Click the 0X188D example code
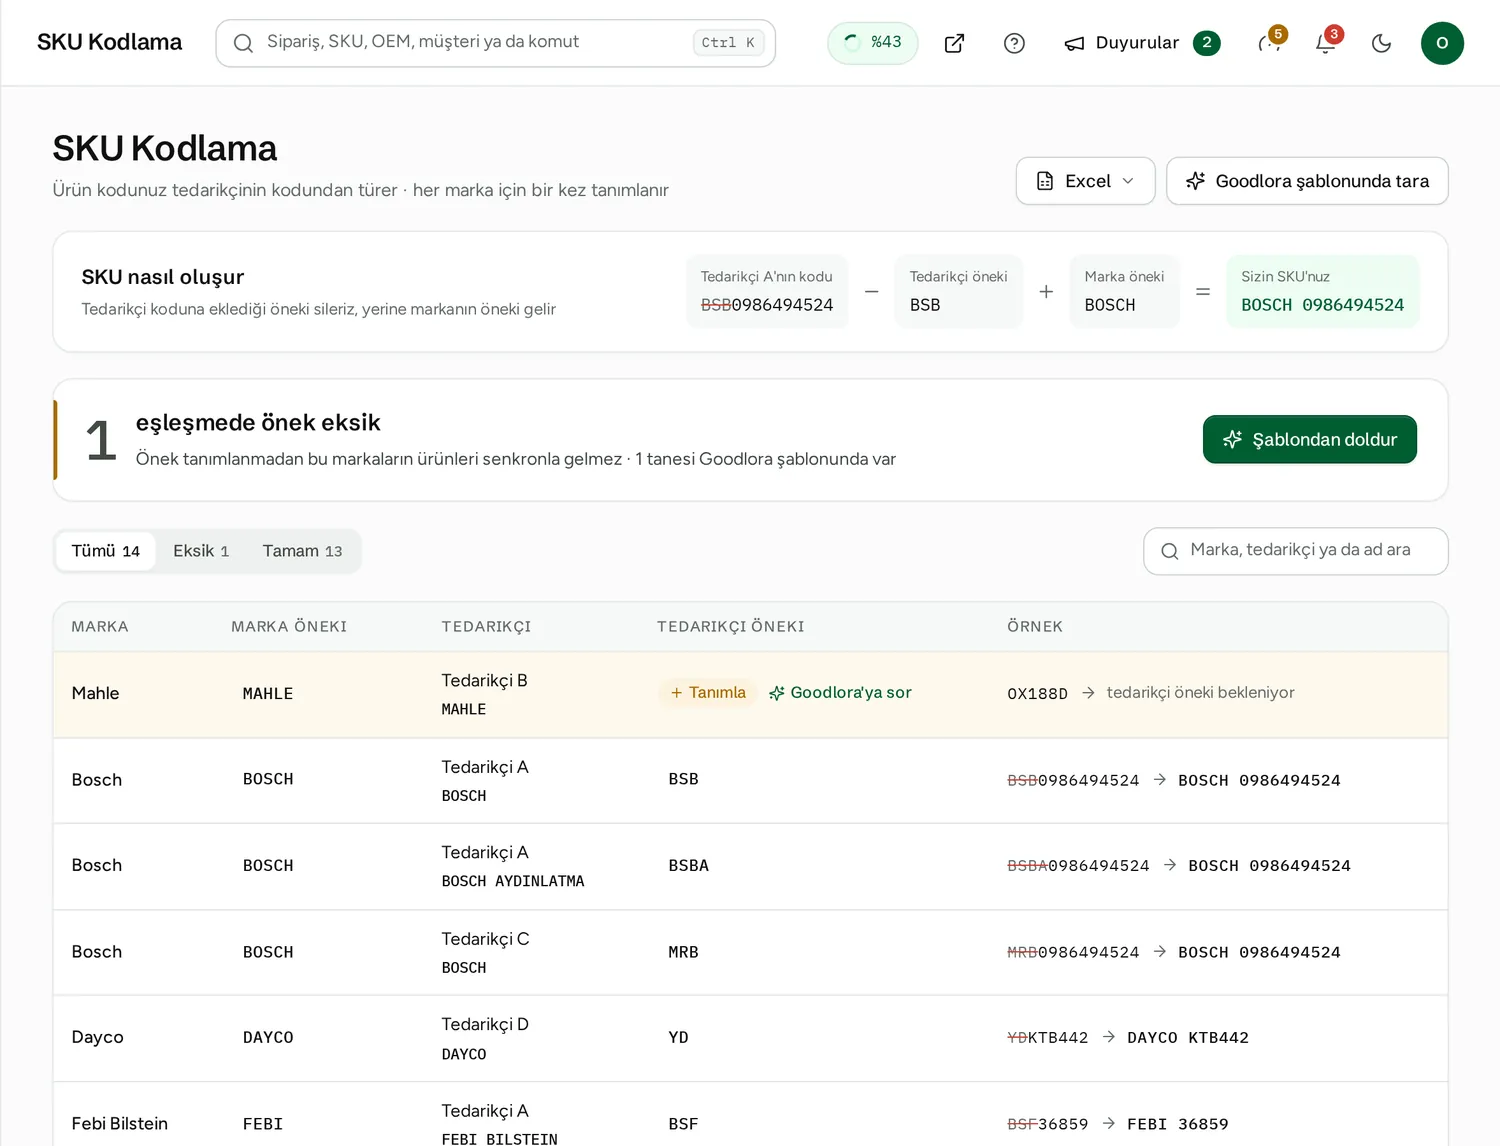 click(x=1037, y=693)
